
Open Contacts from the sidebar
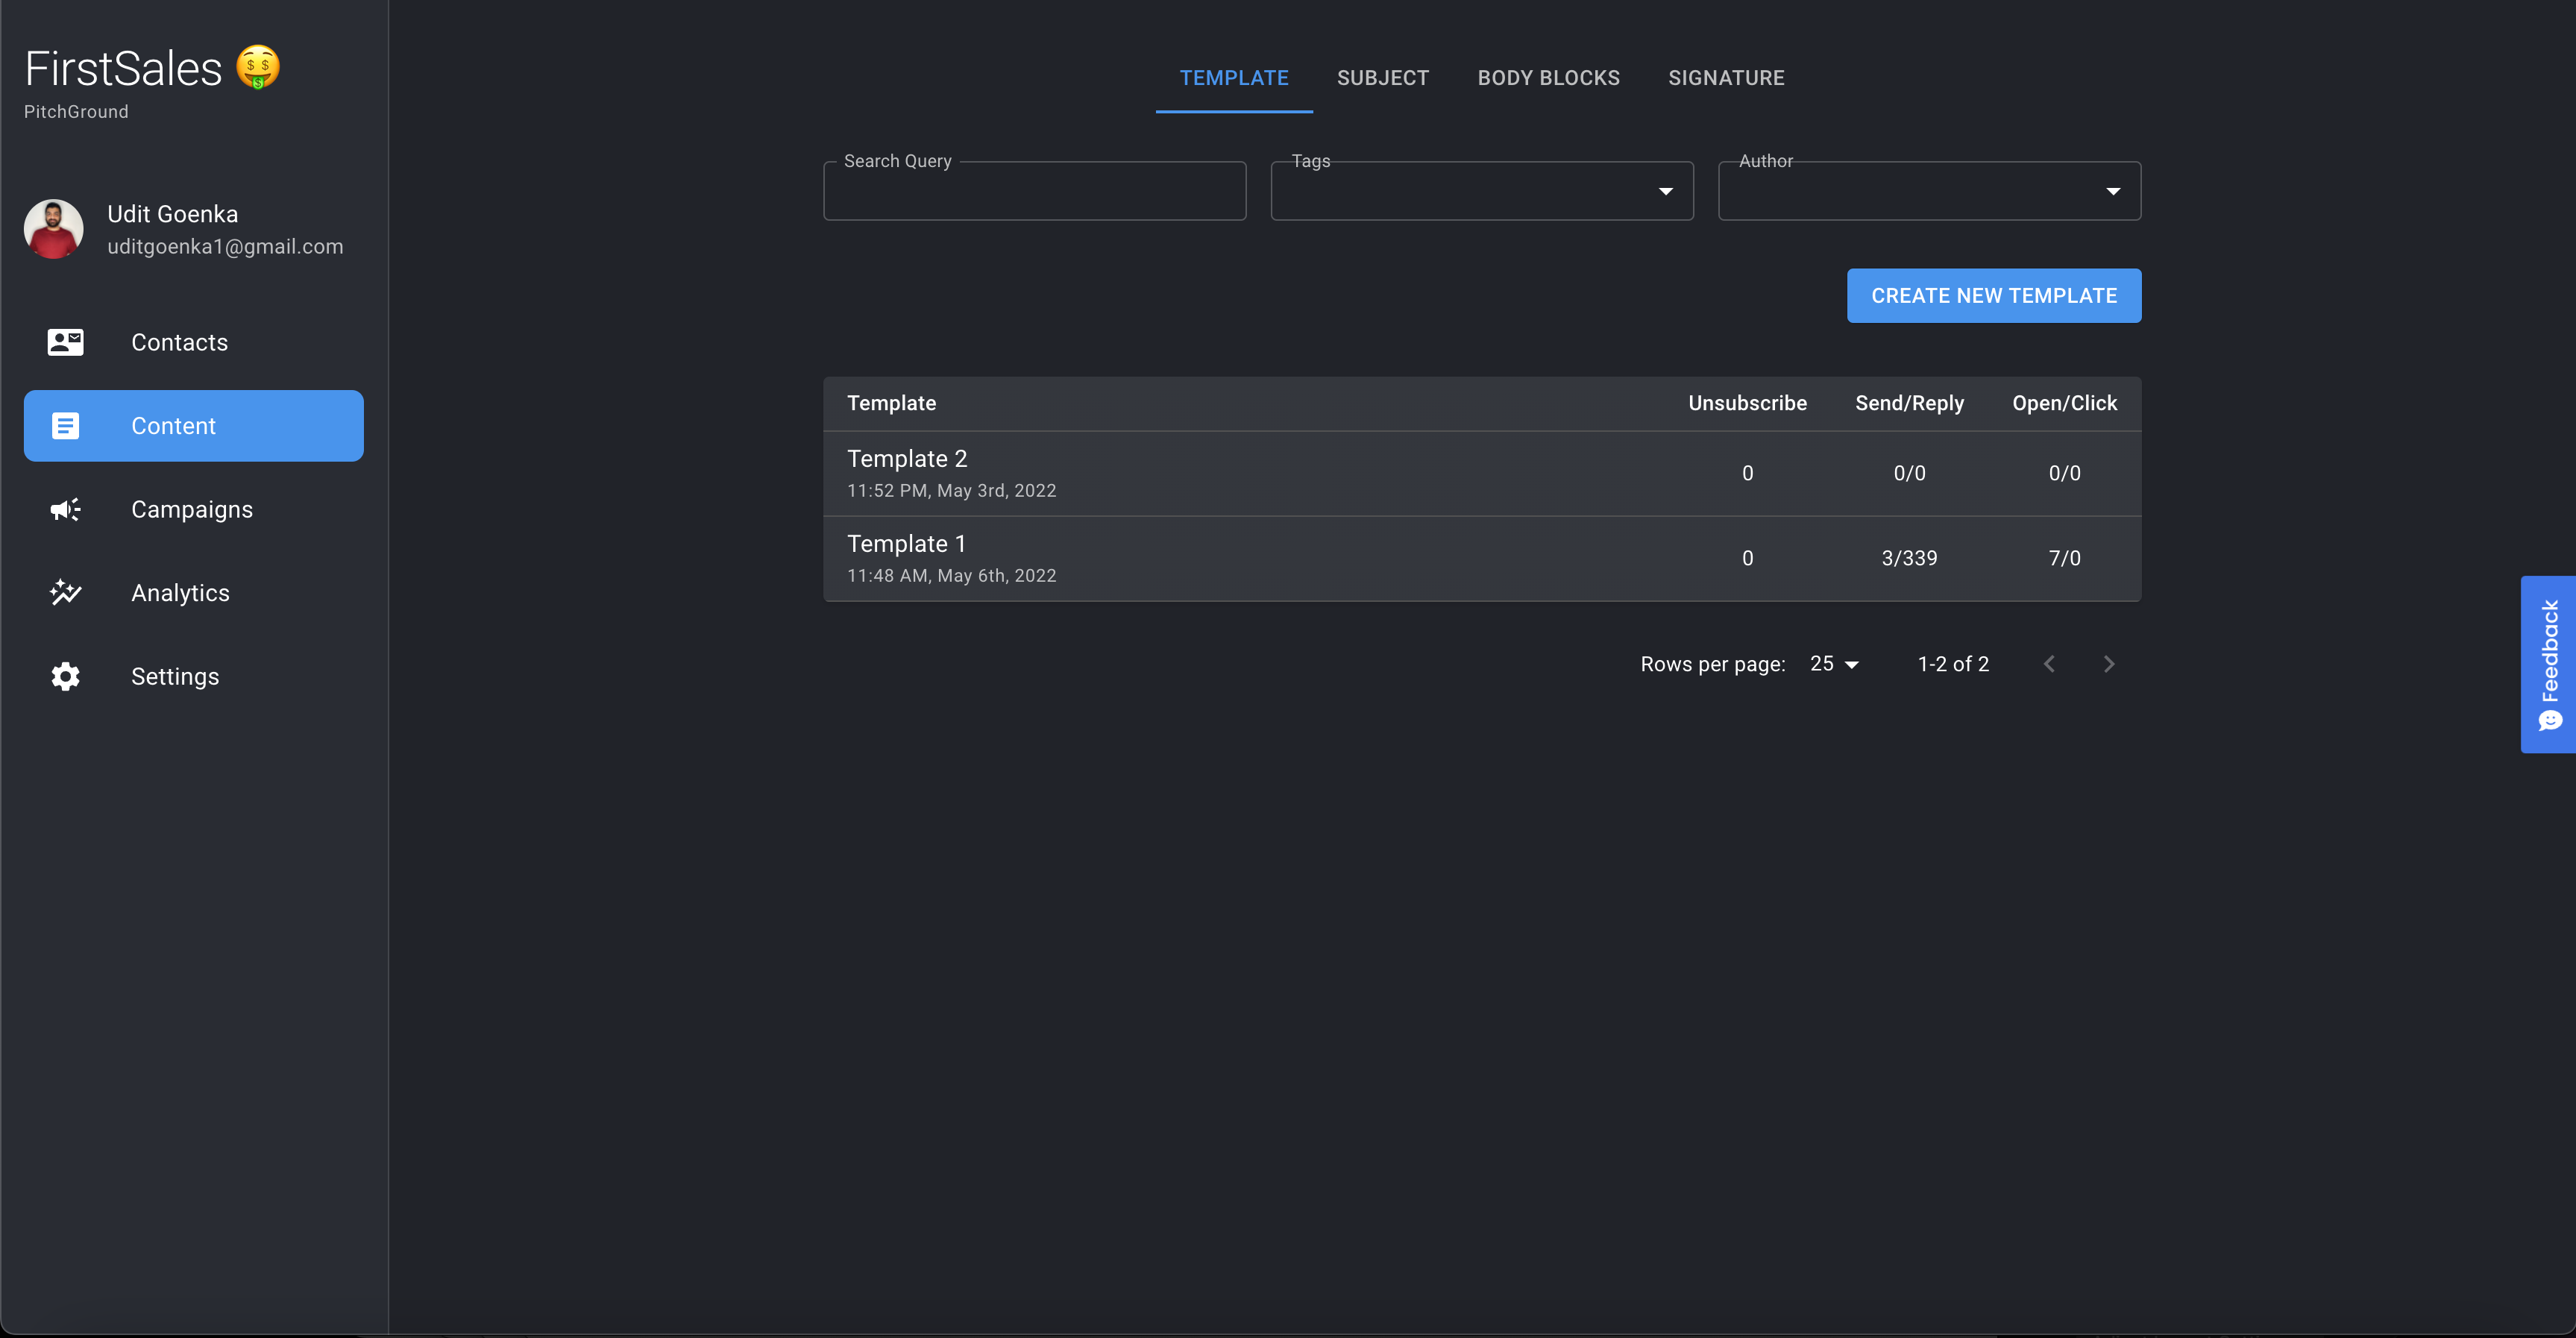pos(180,342)
